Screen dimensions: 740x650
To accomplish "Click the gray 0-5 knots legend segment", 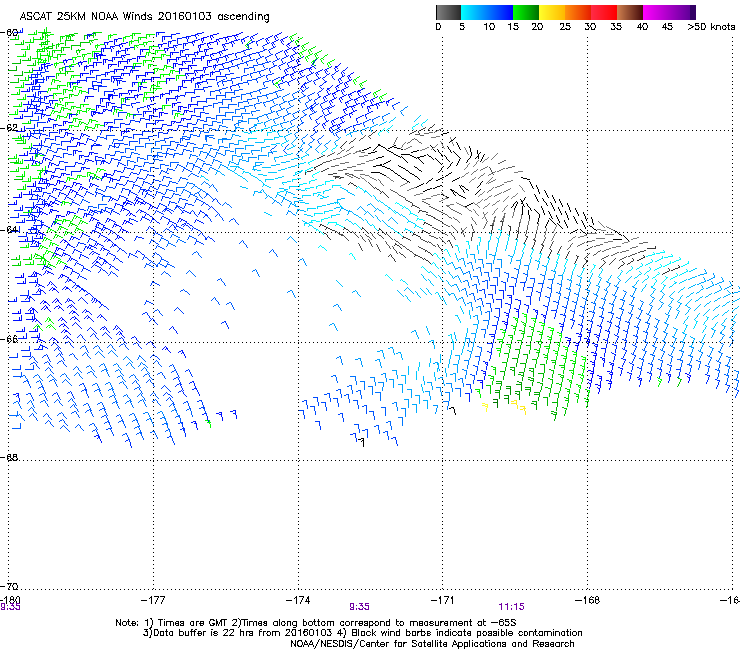I will [x=448, y=12].
